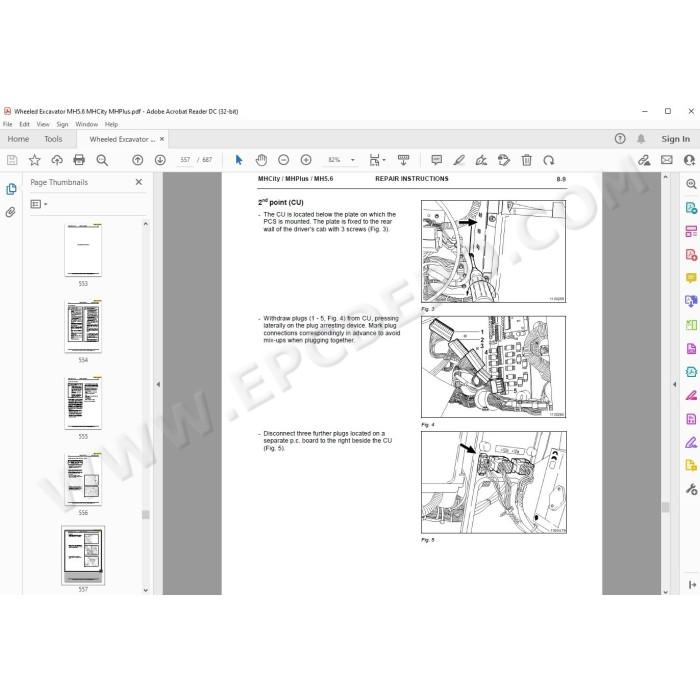
Task: Open the More Tools wrench icon
Action: click(691, 489)
